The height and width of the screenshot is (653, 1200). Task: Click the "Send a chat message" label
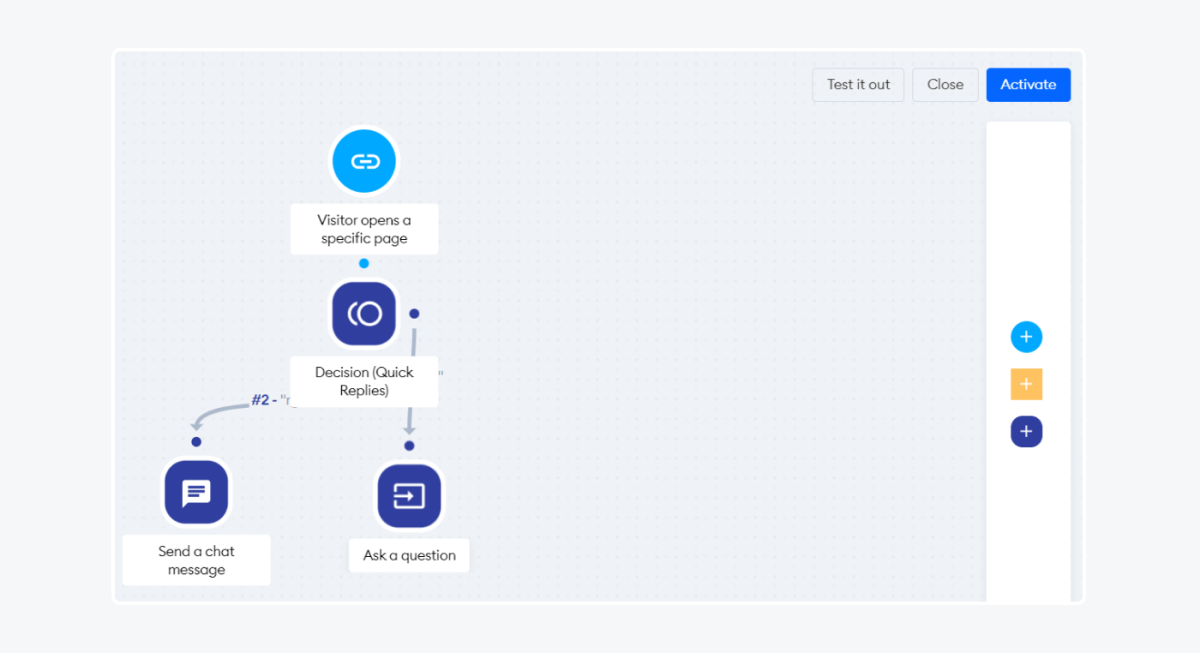pyautogui.click(x=196, y=560)
